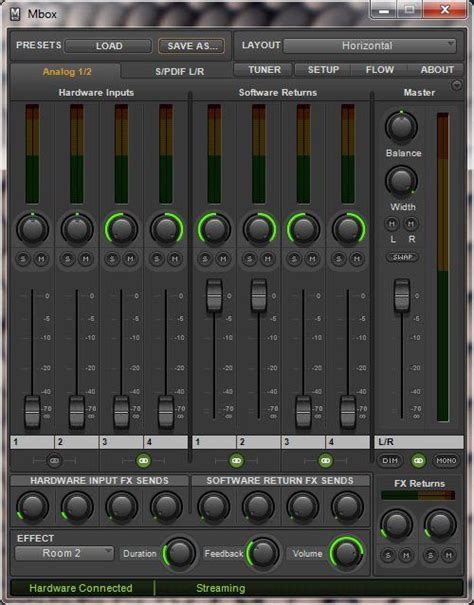The height and width of the screenshot is (605, 474).
Task: Toggle stereo link for Hardware Inputs 1 and 2
Action: tap(54, 460)
